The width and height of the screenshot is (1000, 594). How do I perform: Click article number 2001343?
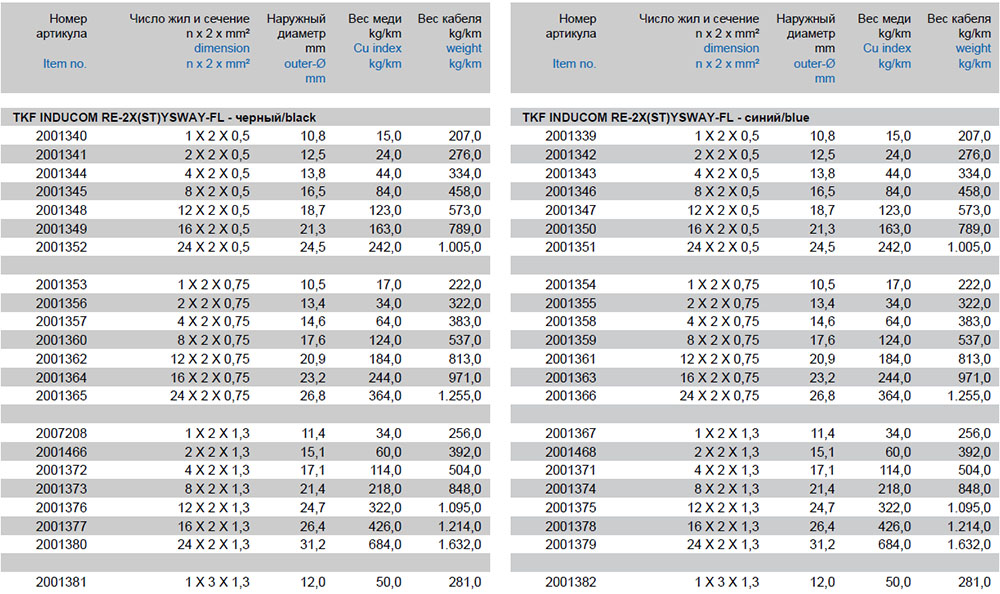pyautogui.click(x=571, y=173)
